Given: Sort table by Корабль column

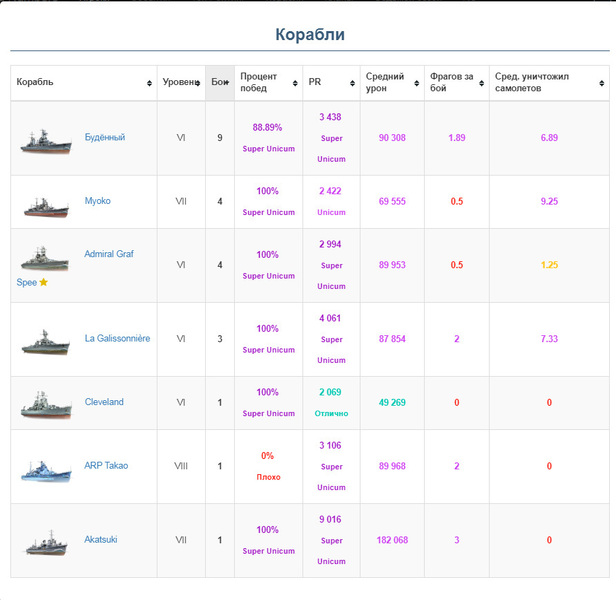Looking at the screenshot, I should click(x=83, y=82).
